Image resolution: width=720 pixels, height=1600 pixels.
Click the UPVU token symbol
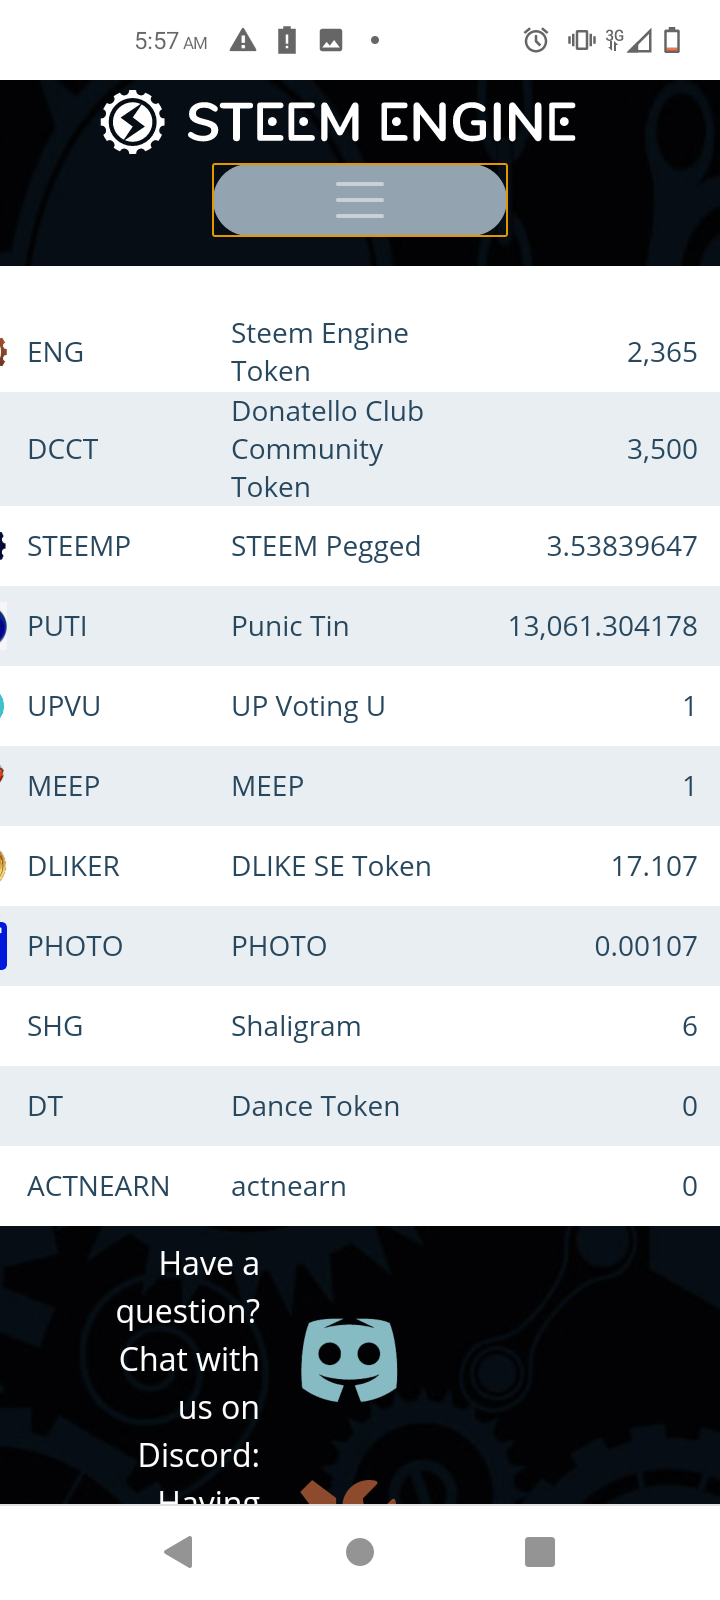(64, 706)
